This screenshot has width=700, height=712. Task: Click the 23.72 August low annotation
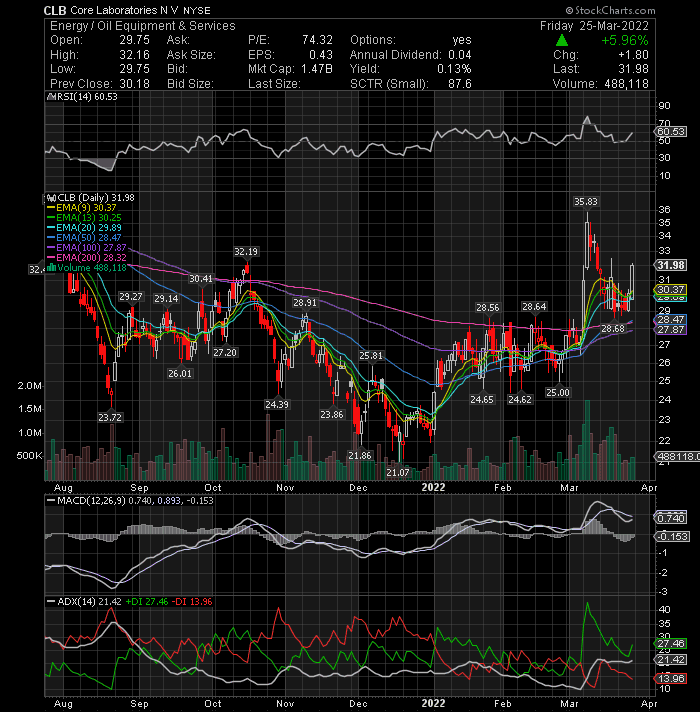110,418
